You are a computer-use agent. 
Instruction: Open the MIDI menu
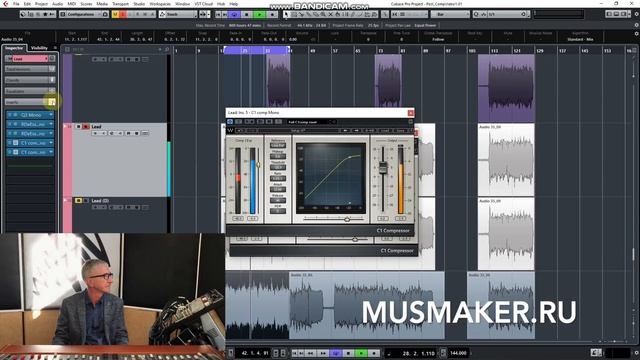(x=72, y=4)
